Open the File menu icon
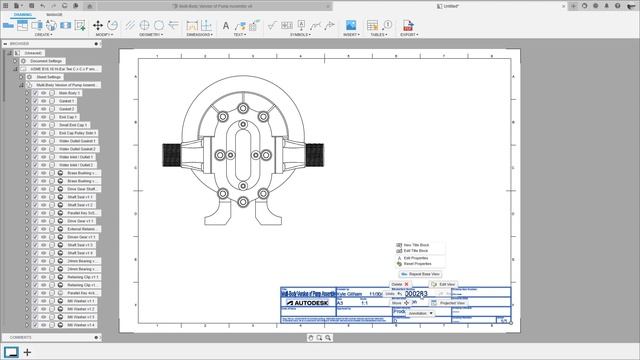The image size is (640, 360). click(17, 6)
